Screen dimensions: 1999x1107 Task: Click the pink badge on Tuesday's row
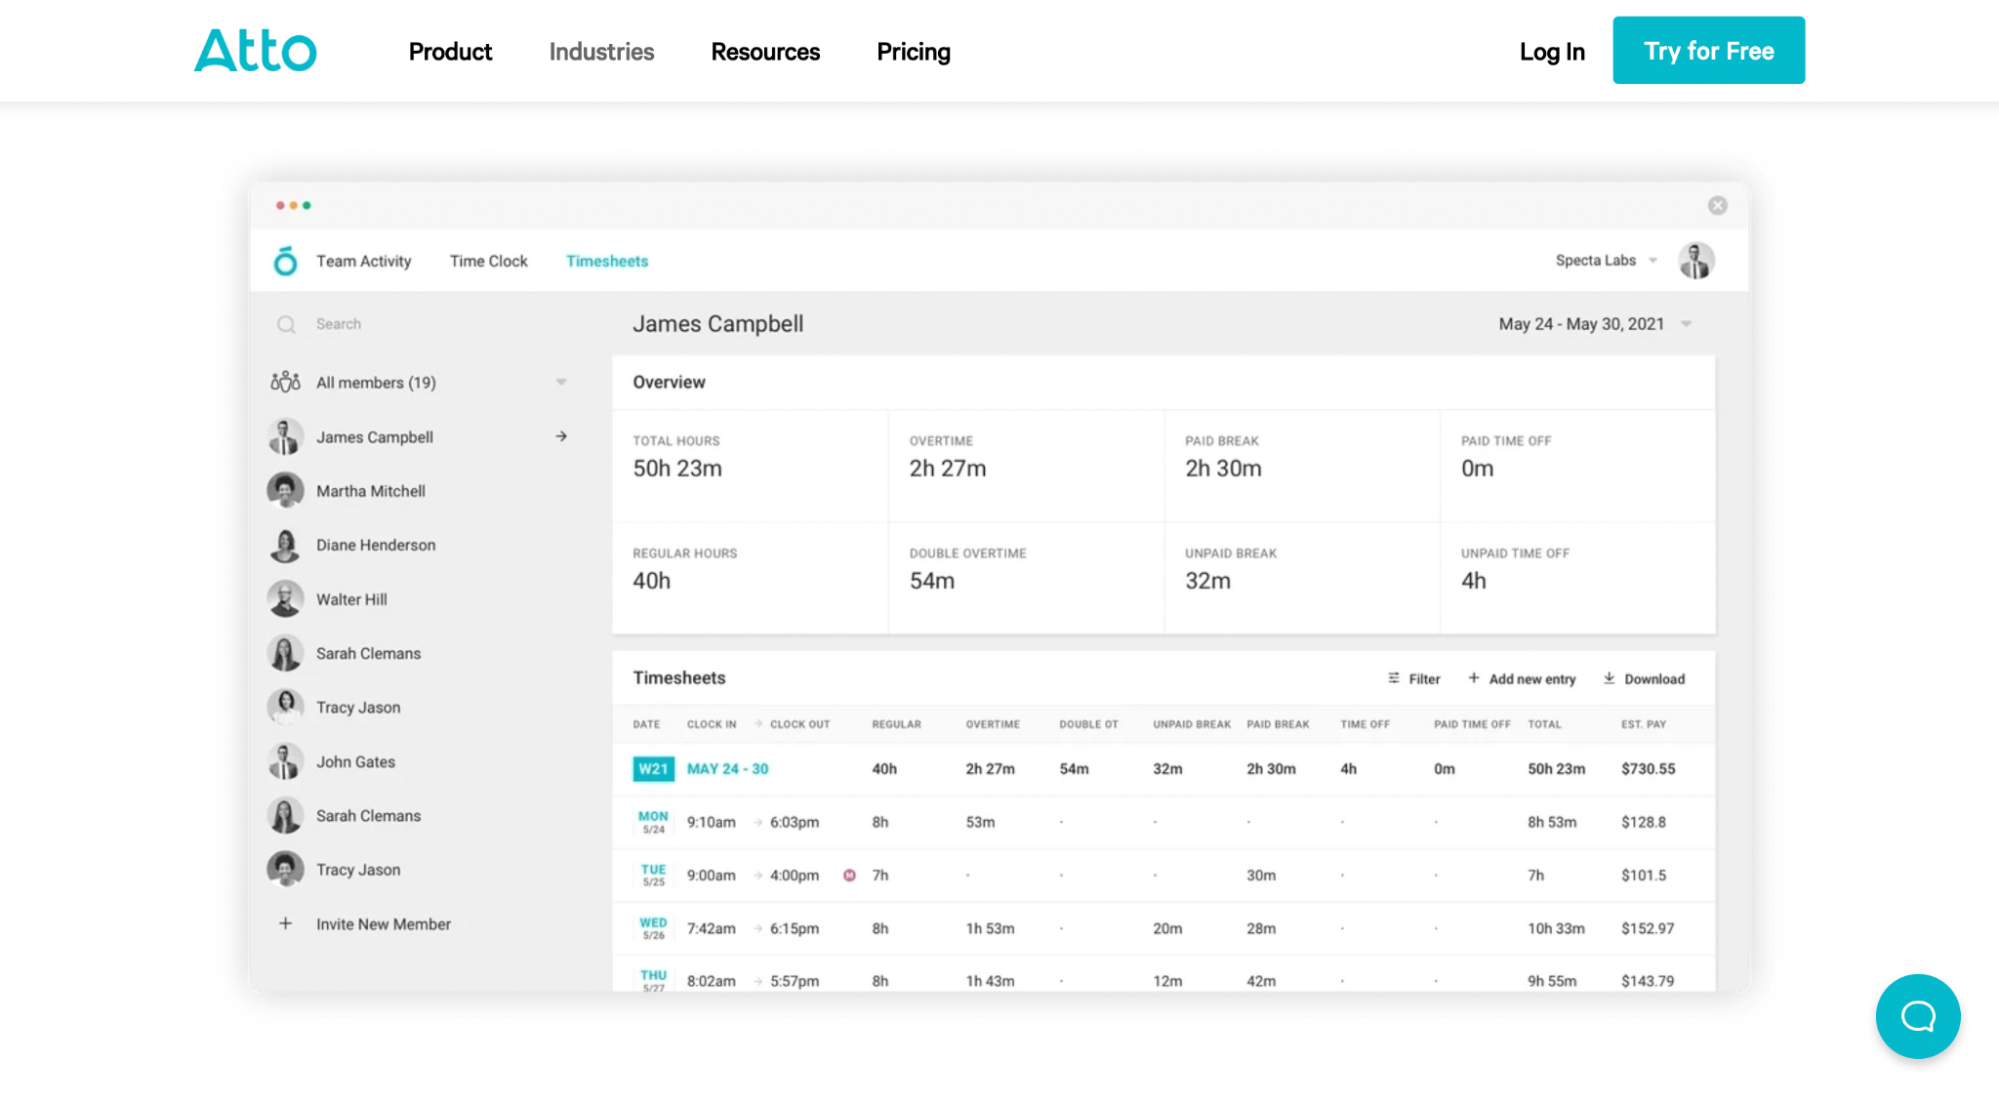click(849, 874)
